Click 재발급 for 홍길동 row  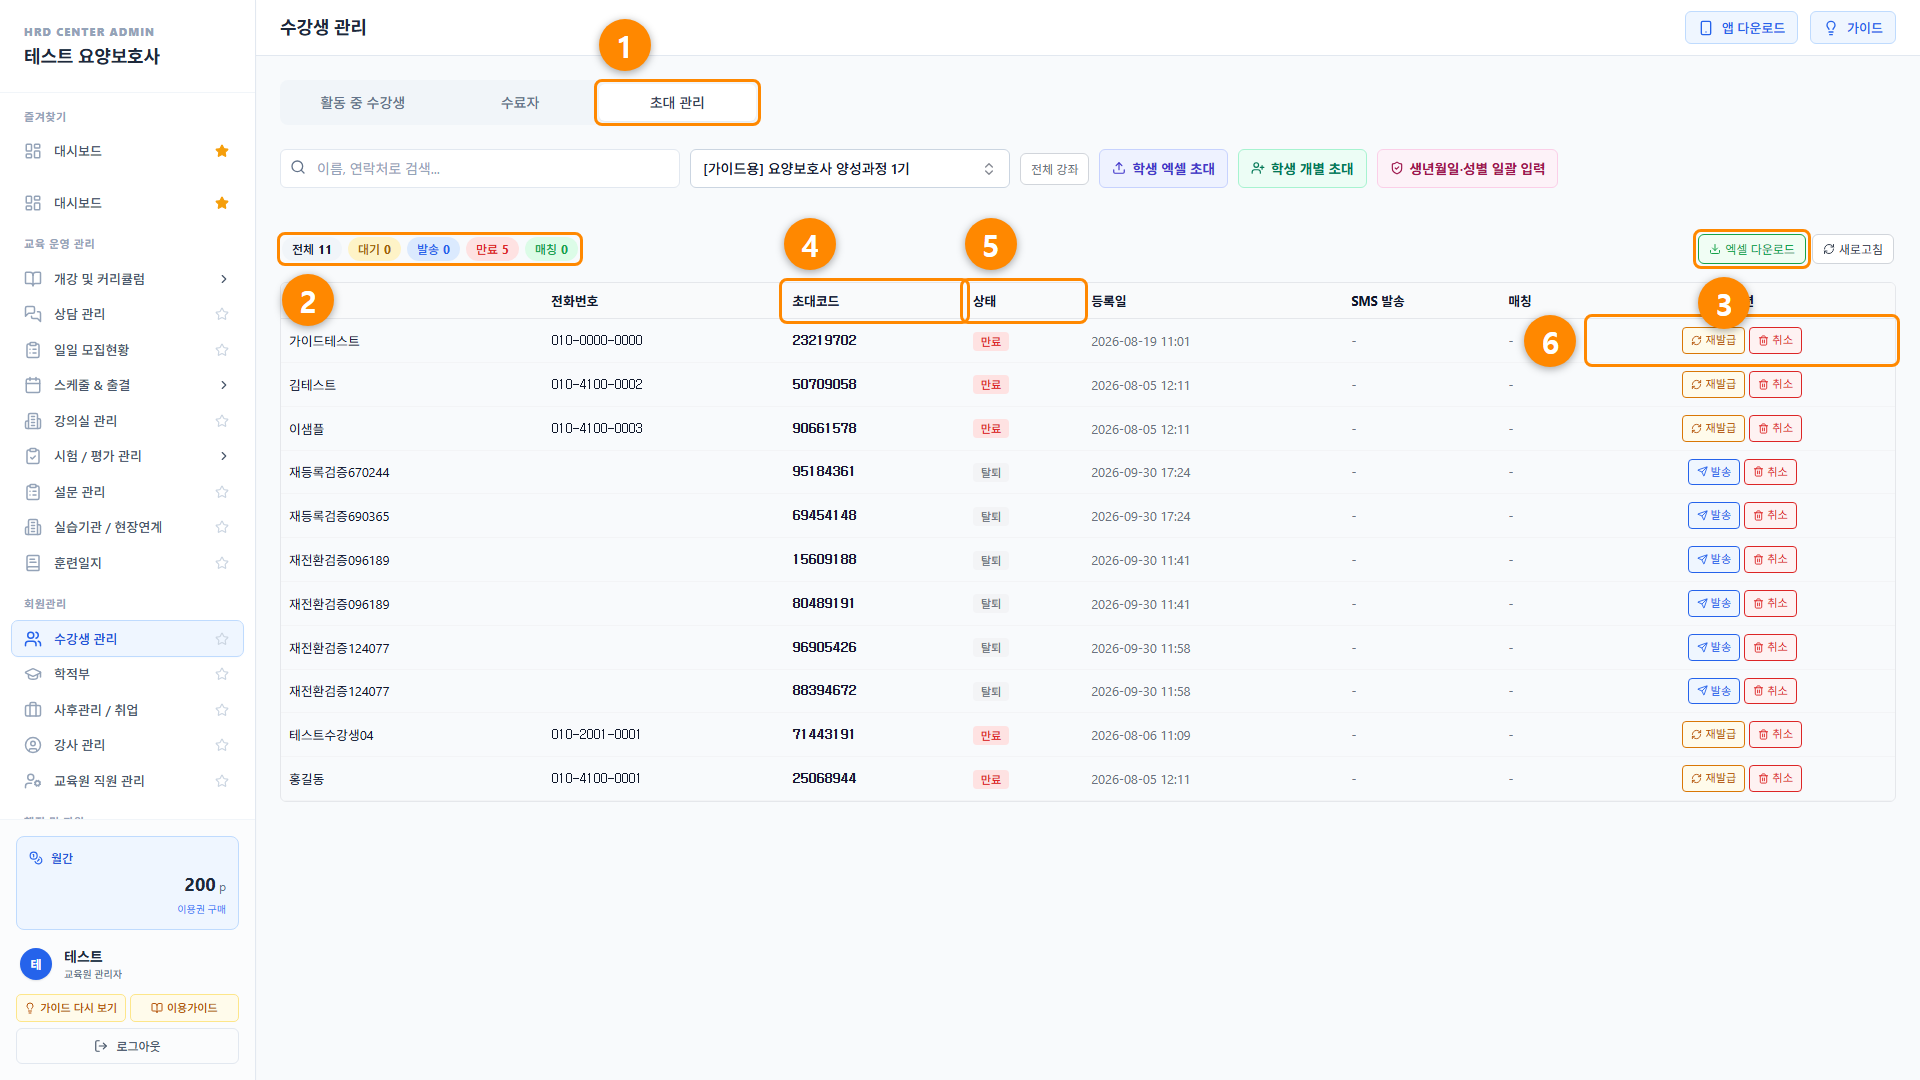[1713, 778]
